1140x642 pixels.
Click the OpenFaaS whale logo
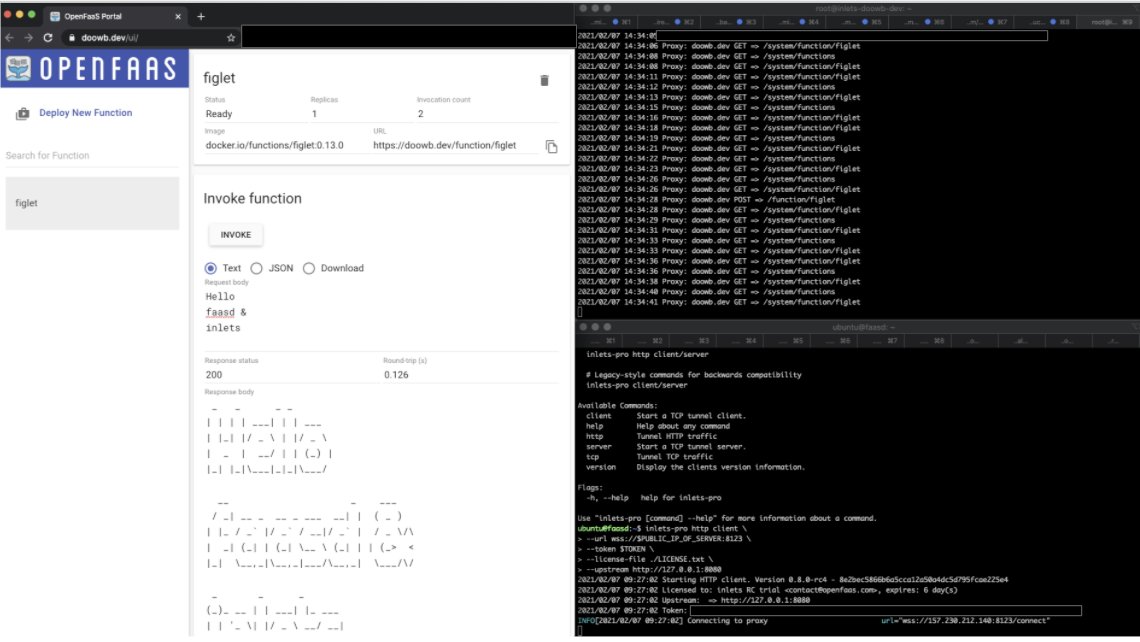(x=18, y=68)
